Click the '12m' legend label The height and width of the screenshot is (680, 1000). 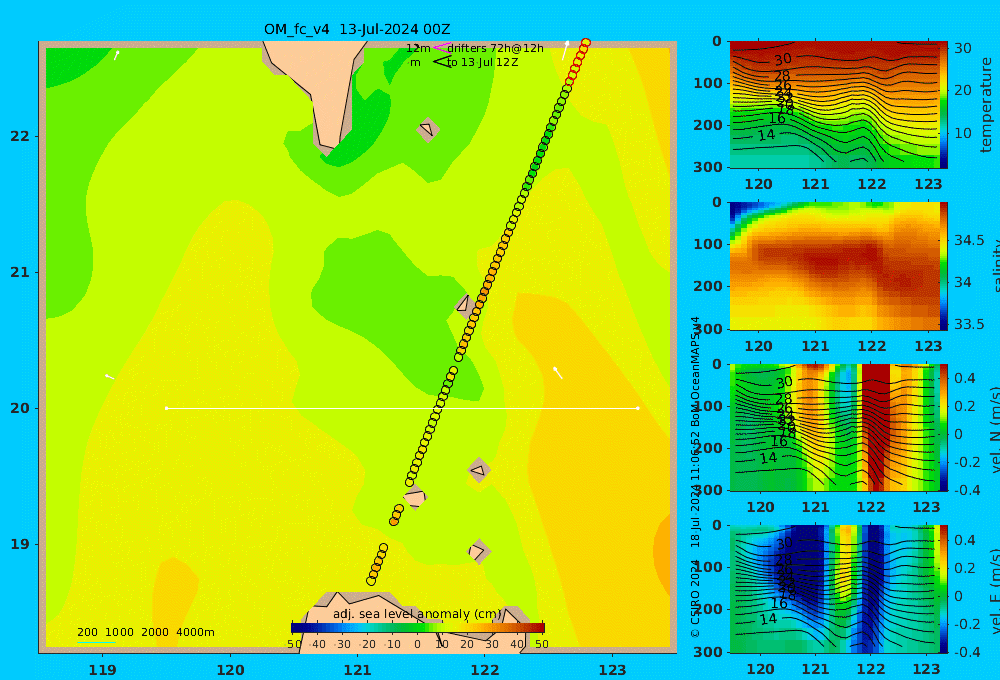pyautogui.click(x=418, y=48)
